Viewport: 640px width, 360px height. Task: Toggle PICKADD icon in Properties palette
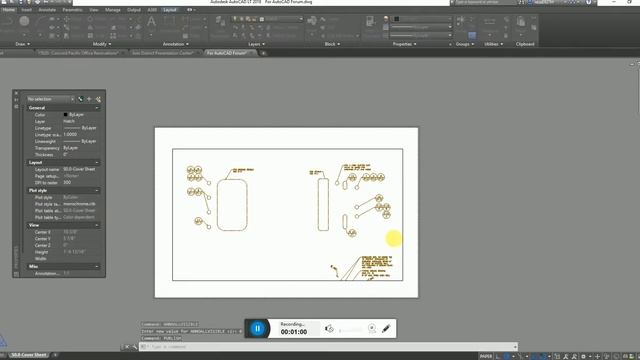click(80, 99)
